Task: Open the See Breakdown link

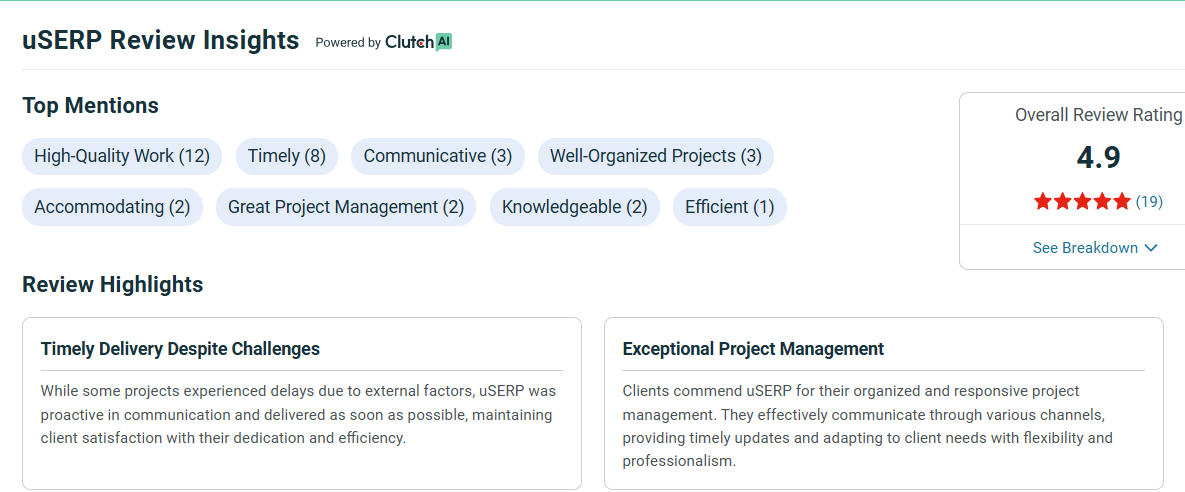Action: [1085, 248]
